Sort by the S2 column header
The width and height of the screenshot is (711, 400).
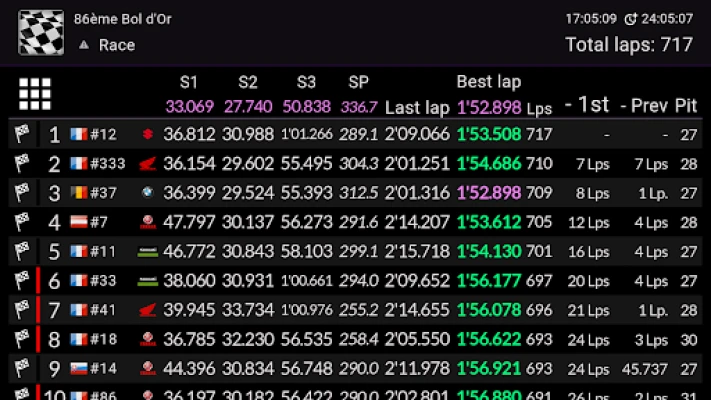click(x=248, y=82)
